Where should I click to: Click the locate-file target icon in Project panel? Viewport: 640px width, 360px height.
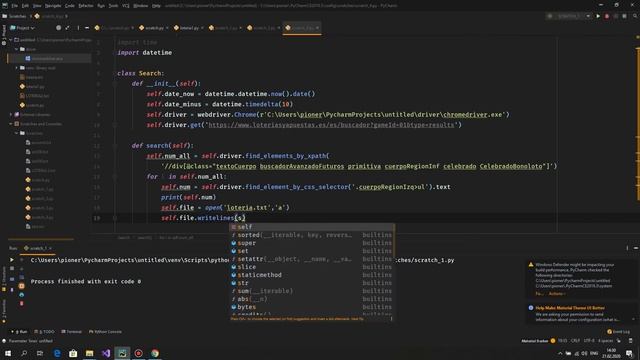click(58, 28)
